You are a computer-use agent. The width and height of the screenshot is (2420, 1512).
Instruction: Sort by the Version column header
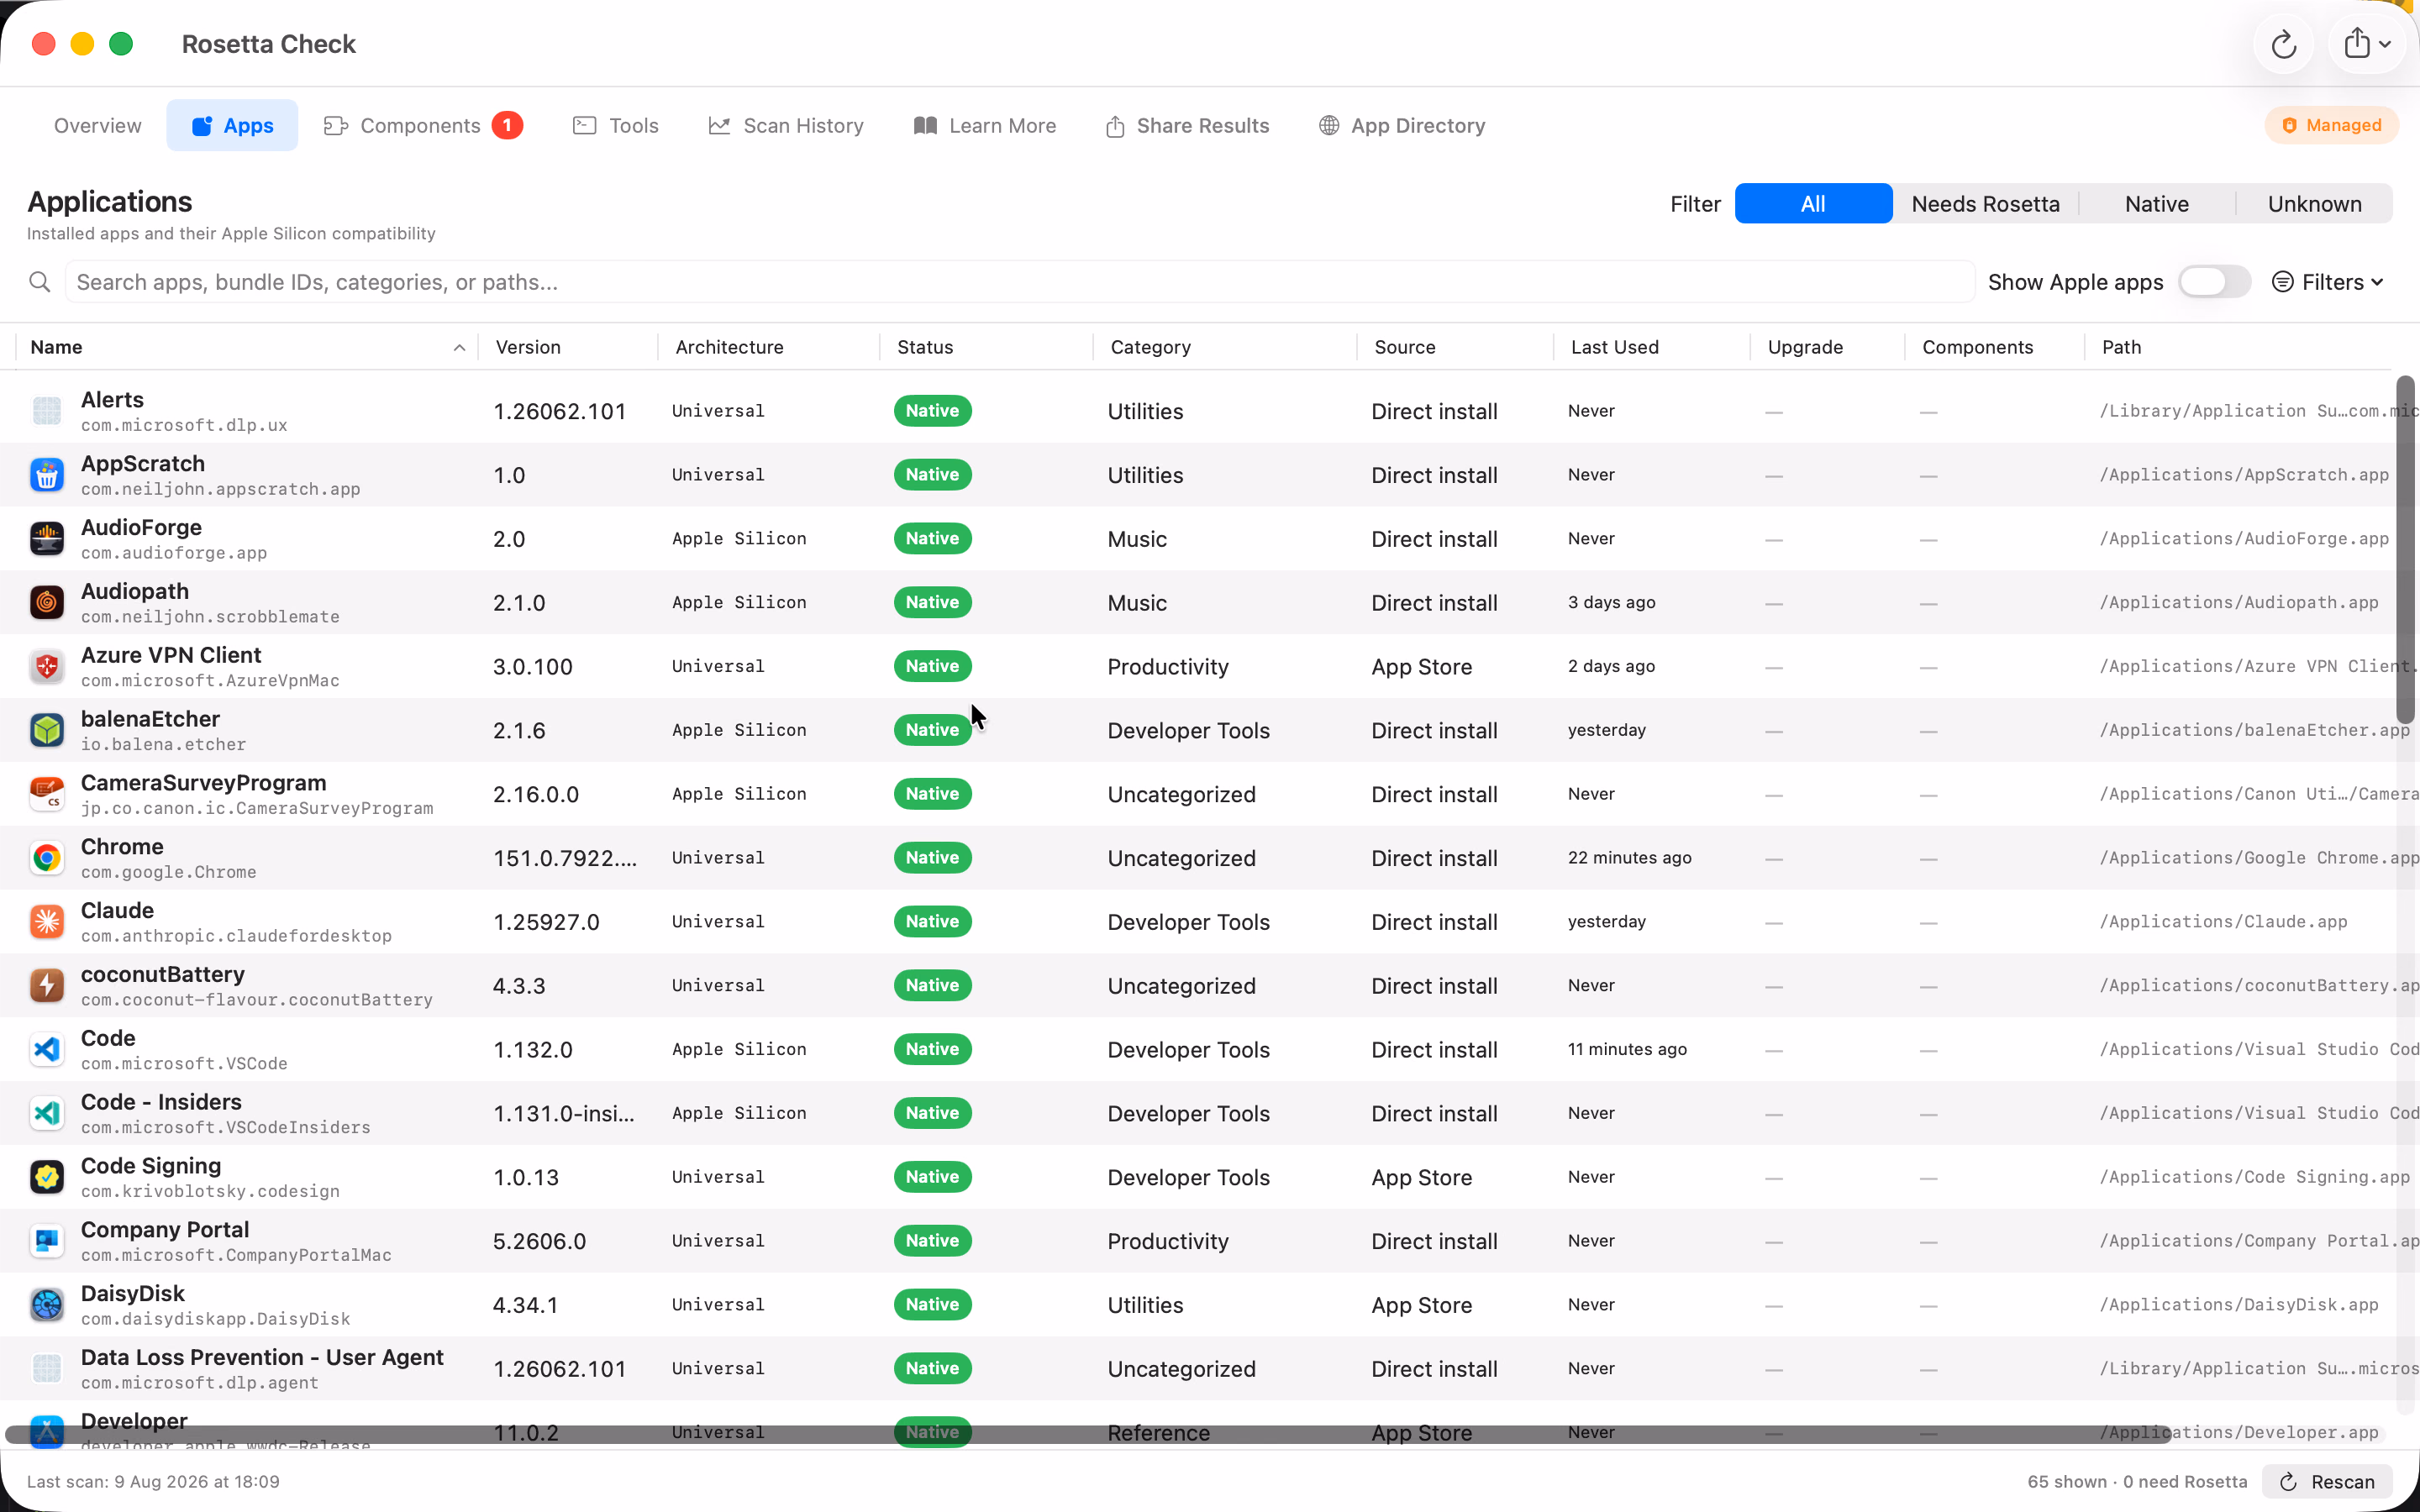point(567,347)
